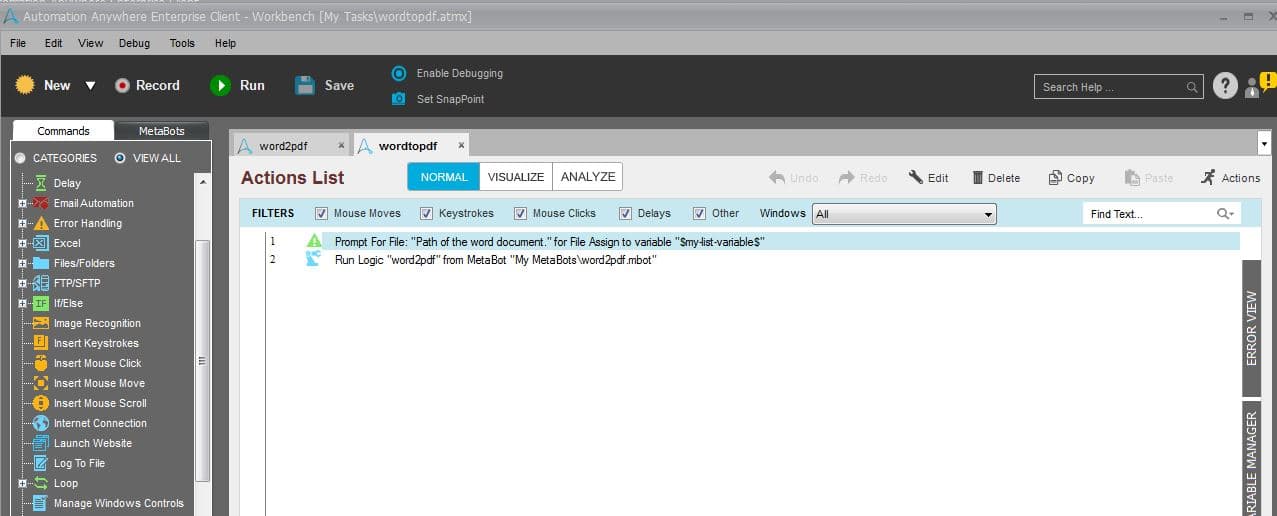Select the Insert Mouse Click icon
This screenshot has width=1277, height=516.
click(x=41, y=363)
